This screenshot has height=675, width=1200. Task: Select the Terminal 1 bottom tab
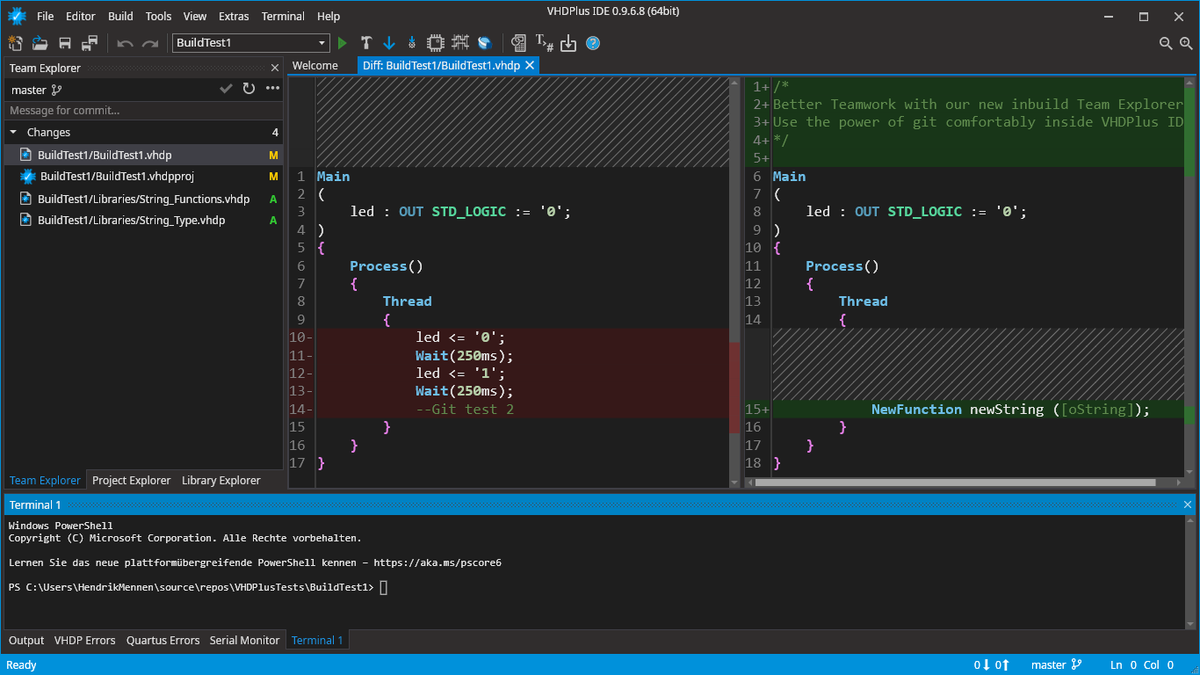point(317,640)
